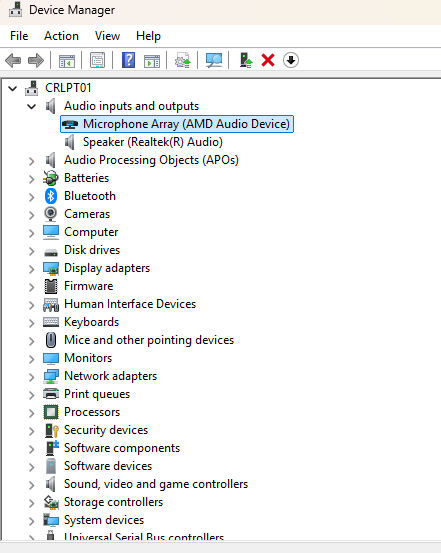Collapse Audio inputs and outputs node
The height and width of the screenshot is (553, 441).
click(x=32, y=106)
